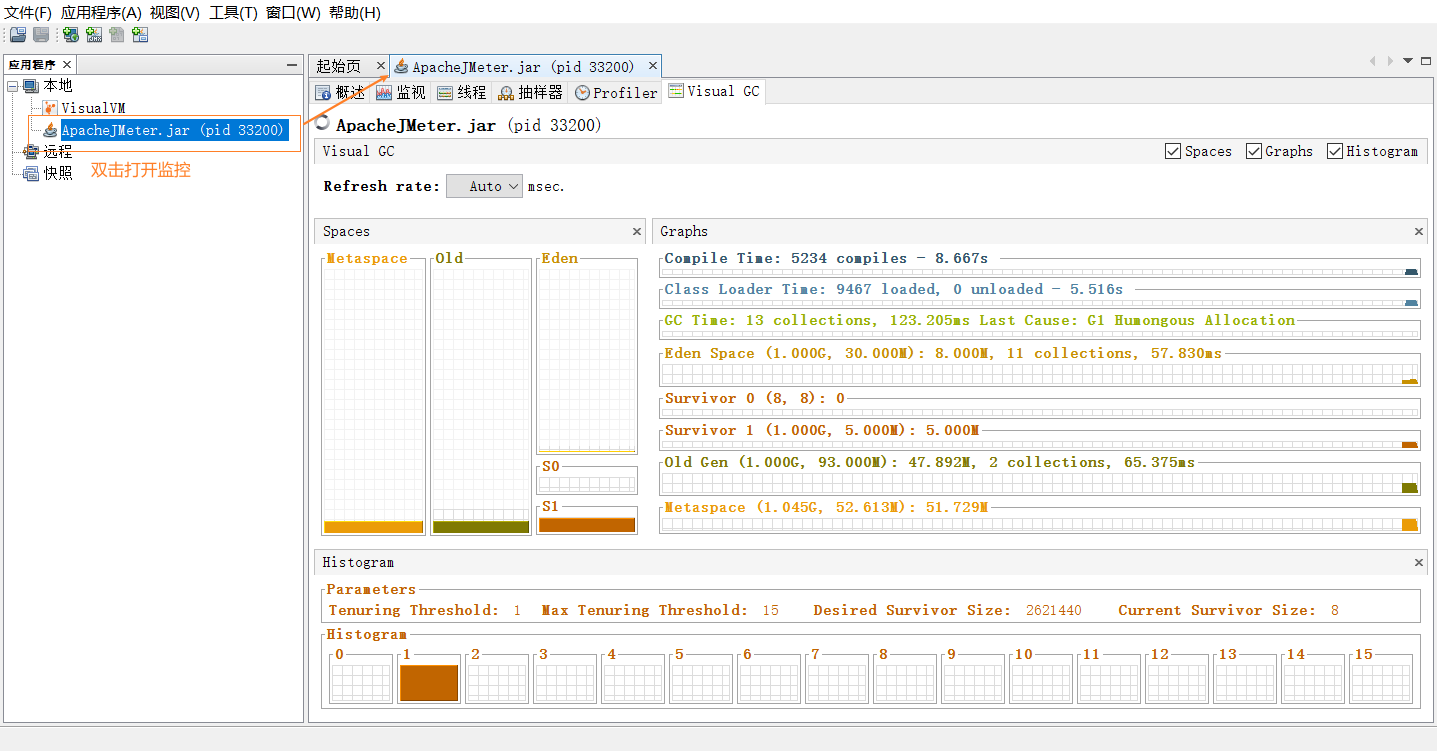This screenshot has width=1437, height=751.
Task: Open the 应用程序(A) menu
Action: point(101,12)
